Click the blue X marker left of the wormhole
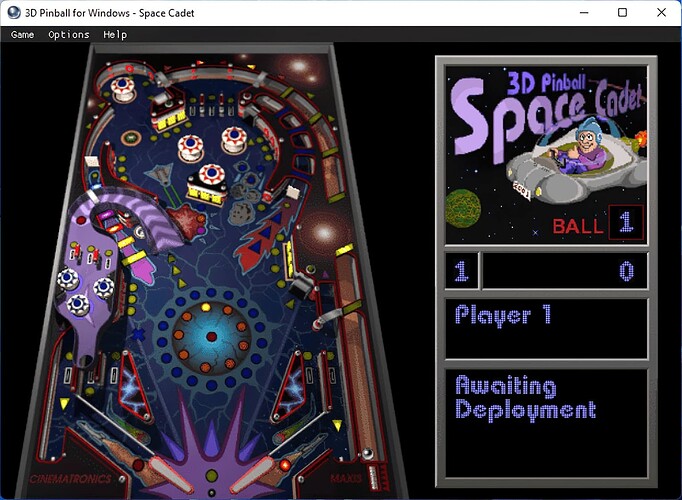The height and width of the screenshot is (500, 682). [138, 334]
